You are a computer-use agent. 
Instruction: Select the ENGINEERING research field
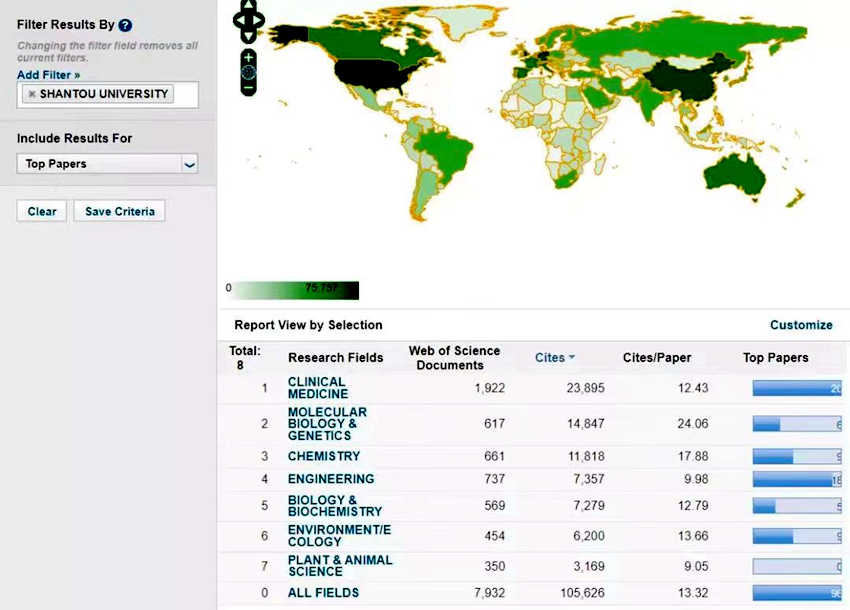point(330,479)
